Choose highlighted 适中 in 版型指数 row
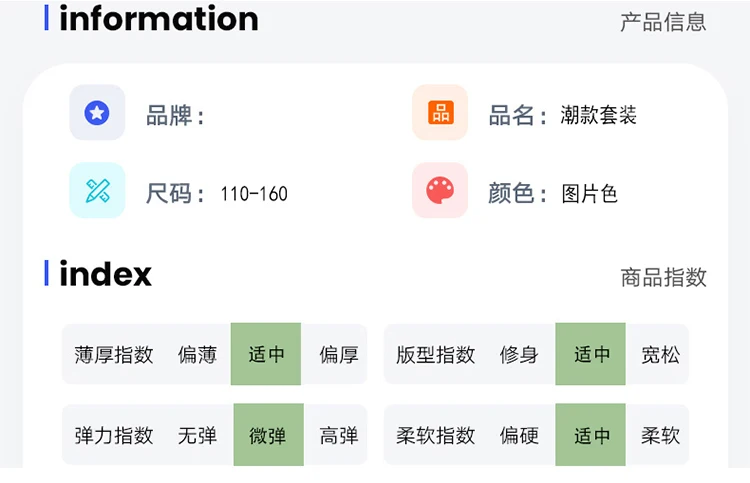The height and width of the screenshot is (483, 750). pyautogui.click(x=591, y=354)
